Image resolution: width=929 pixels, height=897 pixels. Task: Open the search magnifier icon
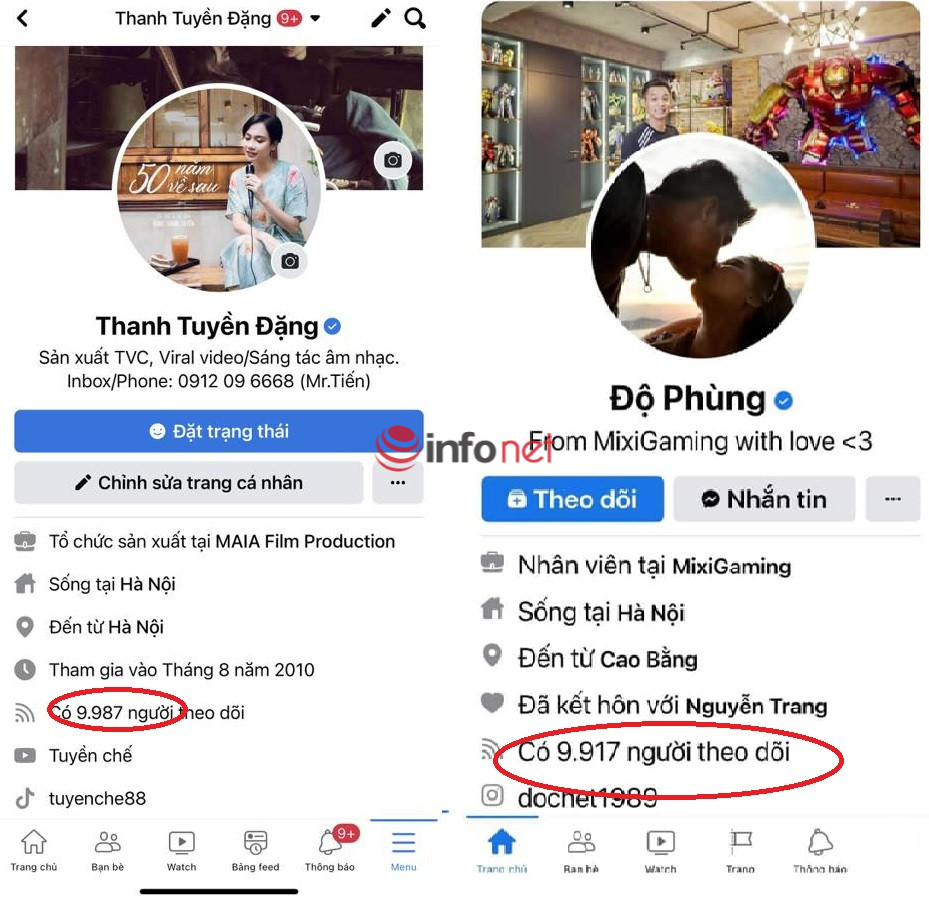(415, 18)
